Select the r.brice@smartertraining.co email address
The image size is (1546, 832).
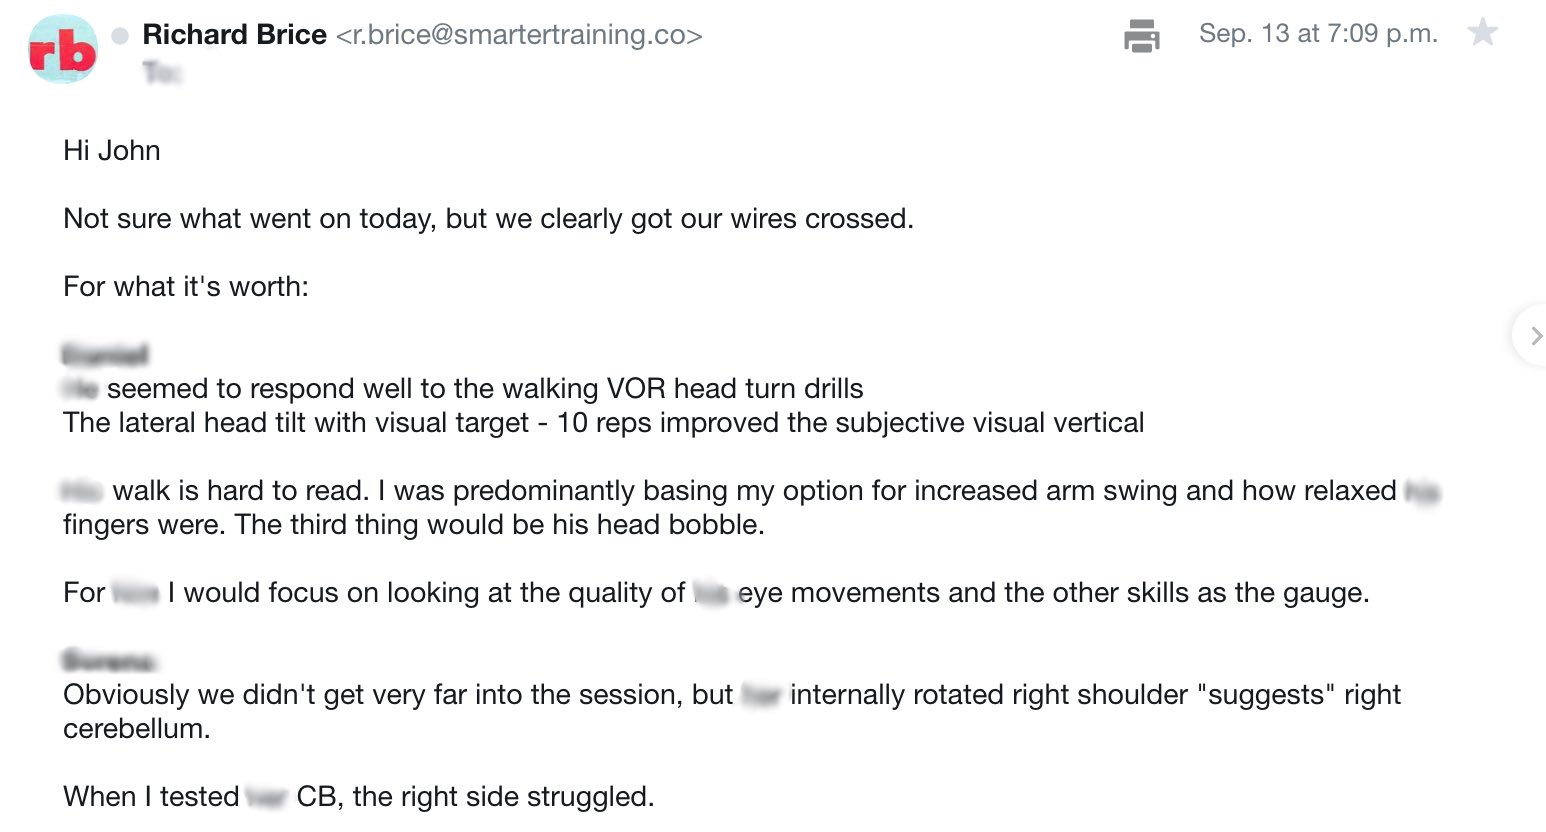(x=519, y=35)
